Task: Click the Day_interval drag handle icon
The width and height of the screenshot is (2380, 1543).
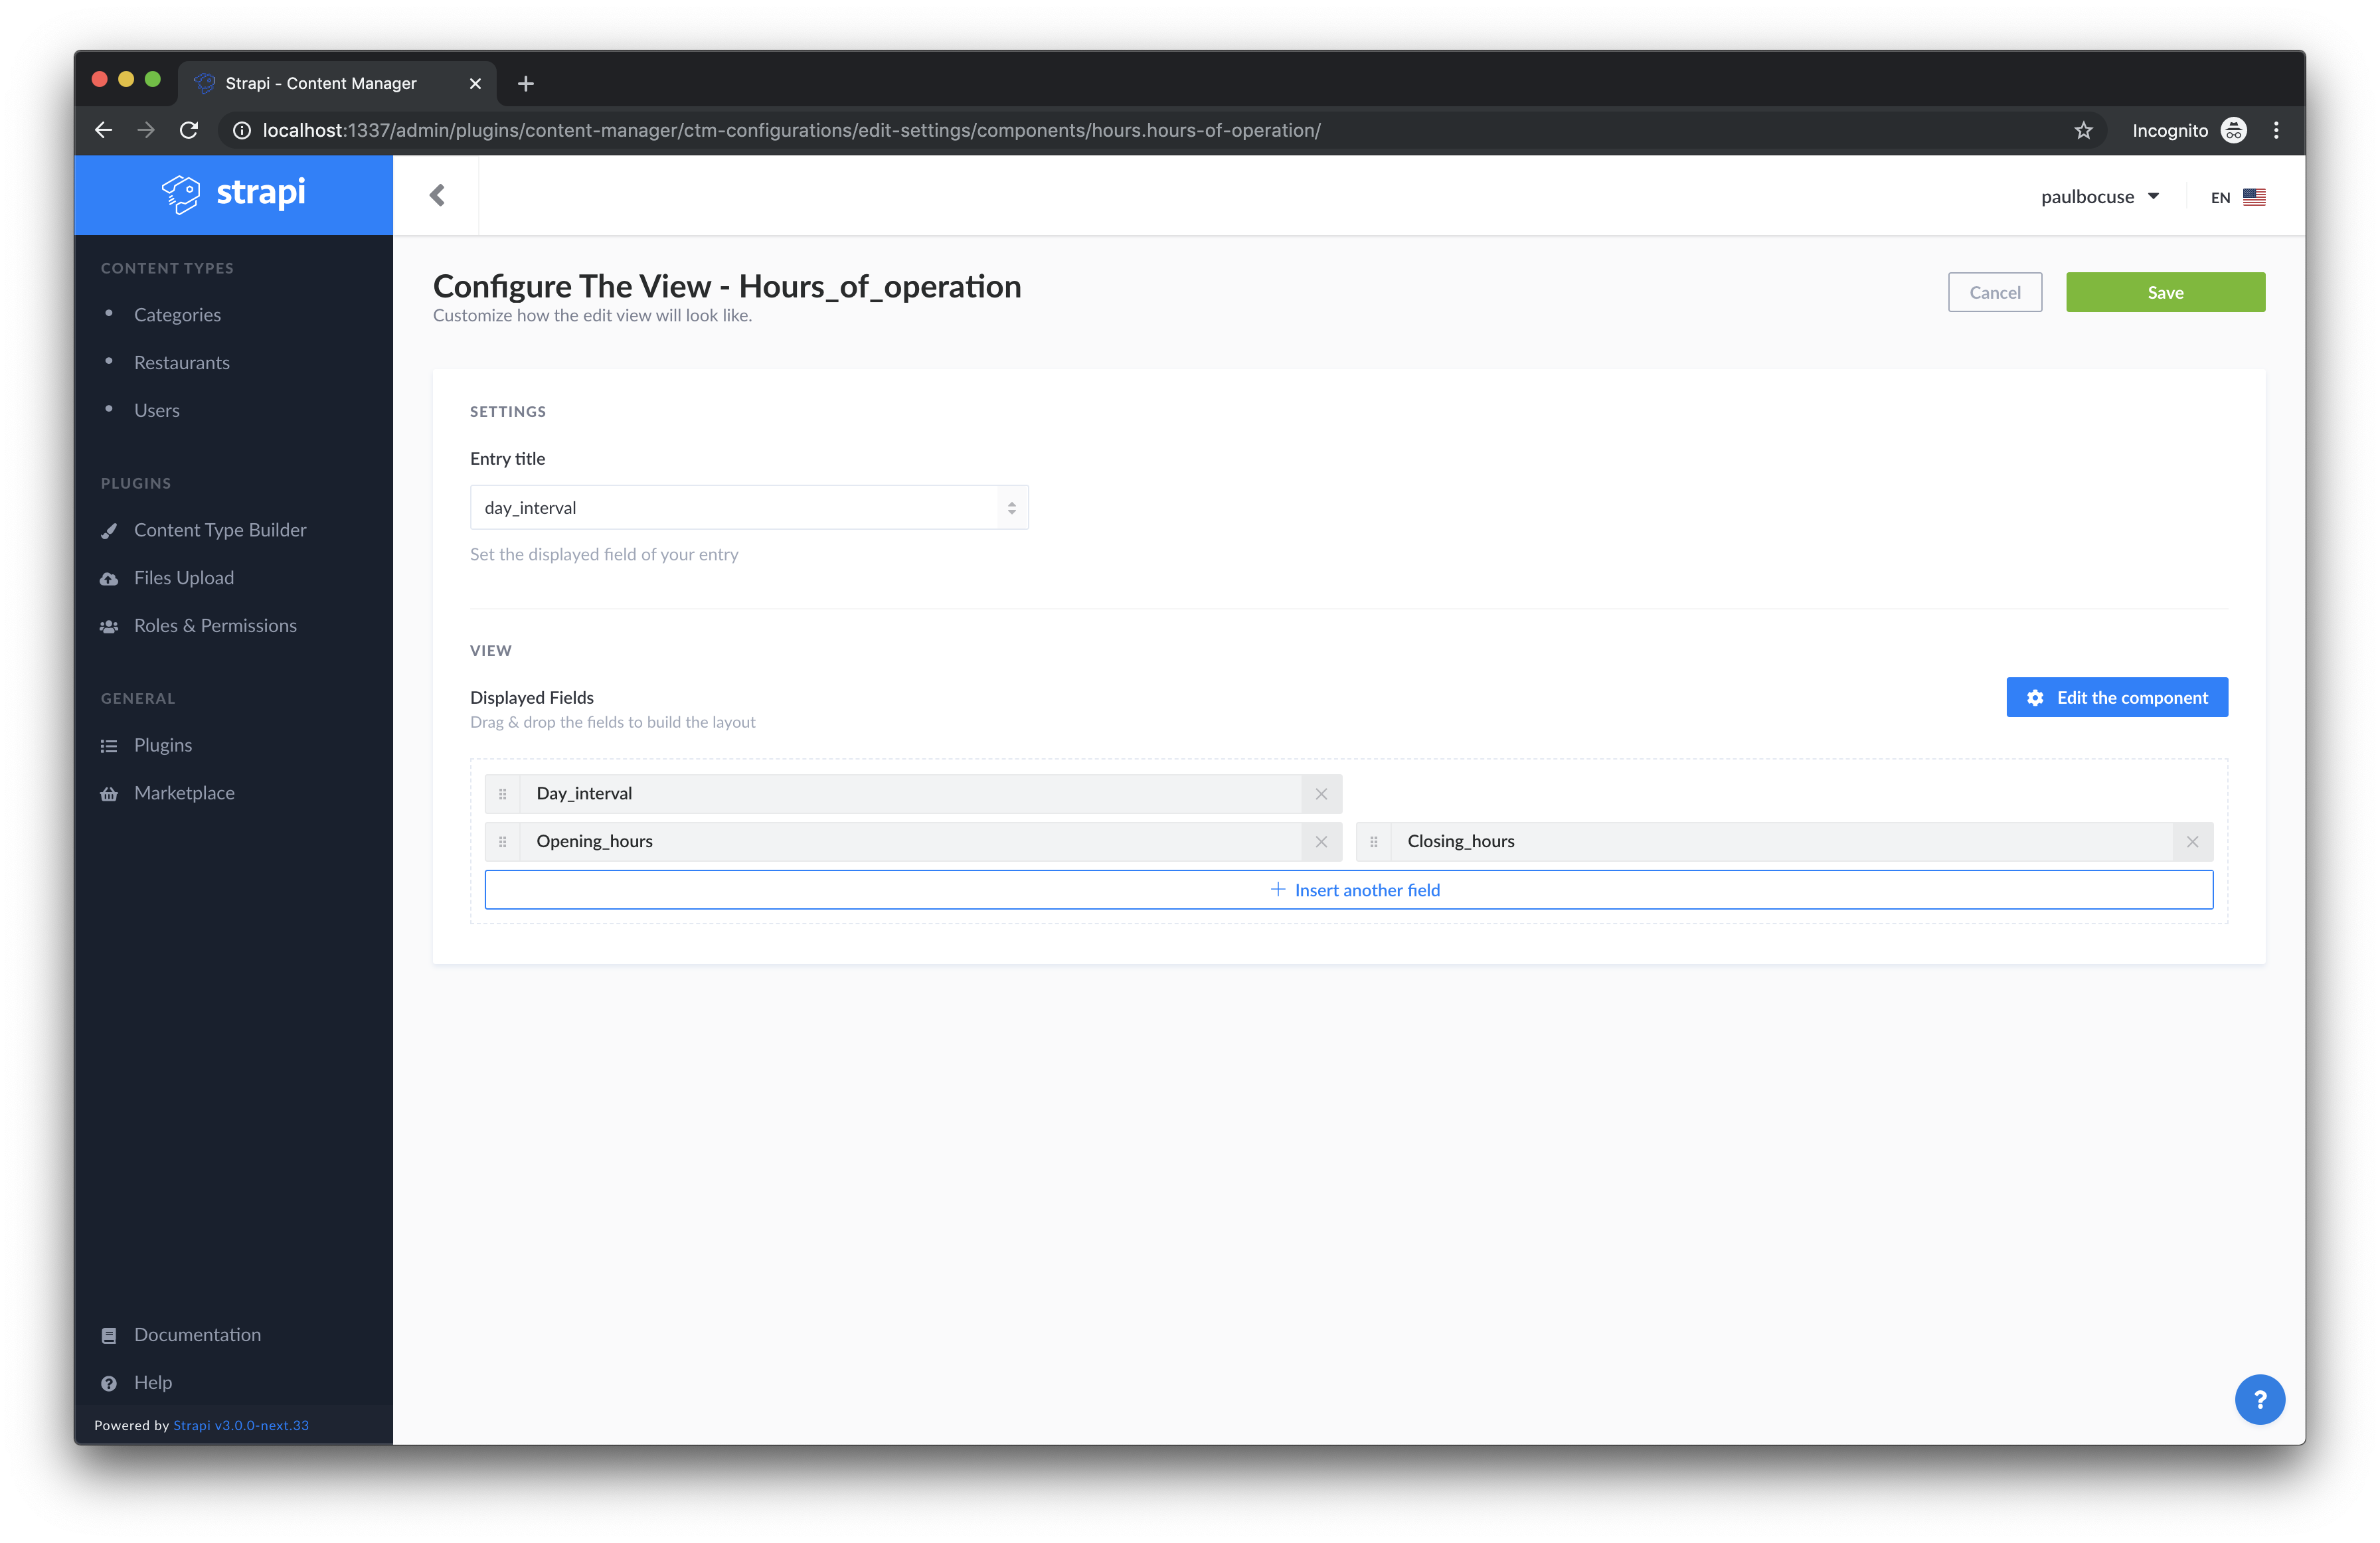Action: click(503, 794)
